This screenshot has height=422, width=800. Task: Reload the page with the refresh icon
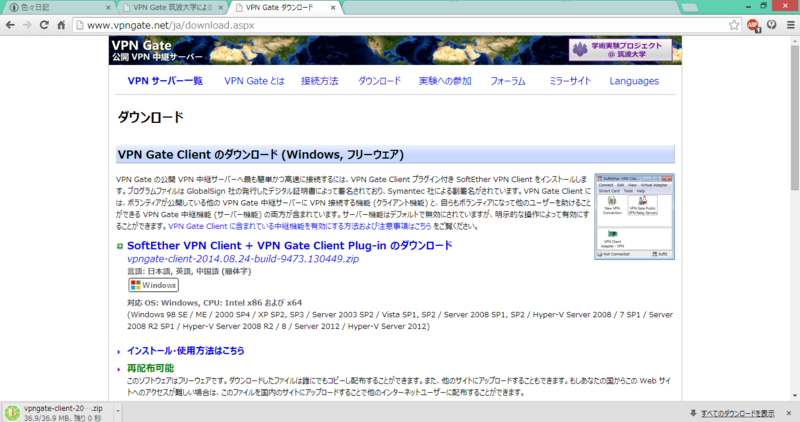coord(44,25)
